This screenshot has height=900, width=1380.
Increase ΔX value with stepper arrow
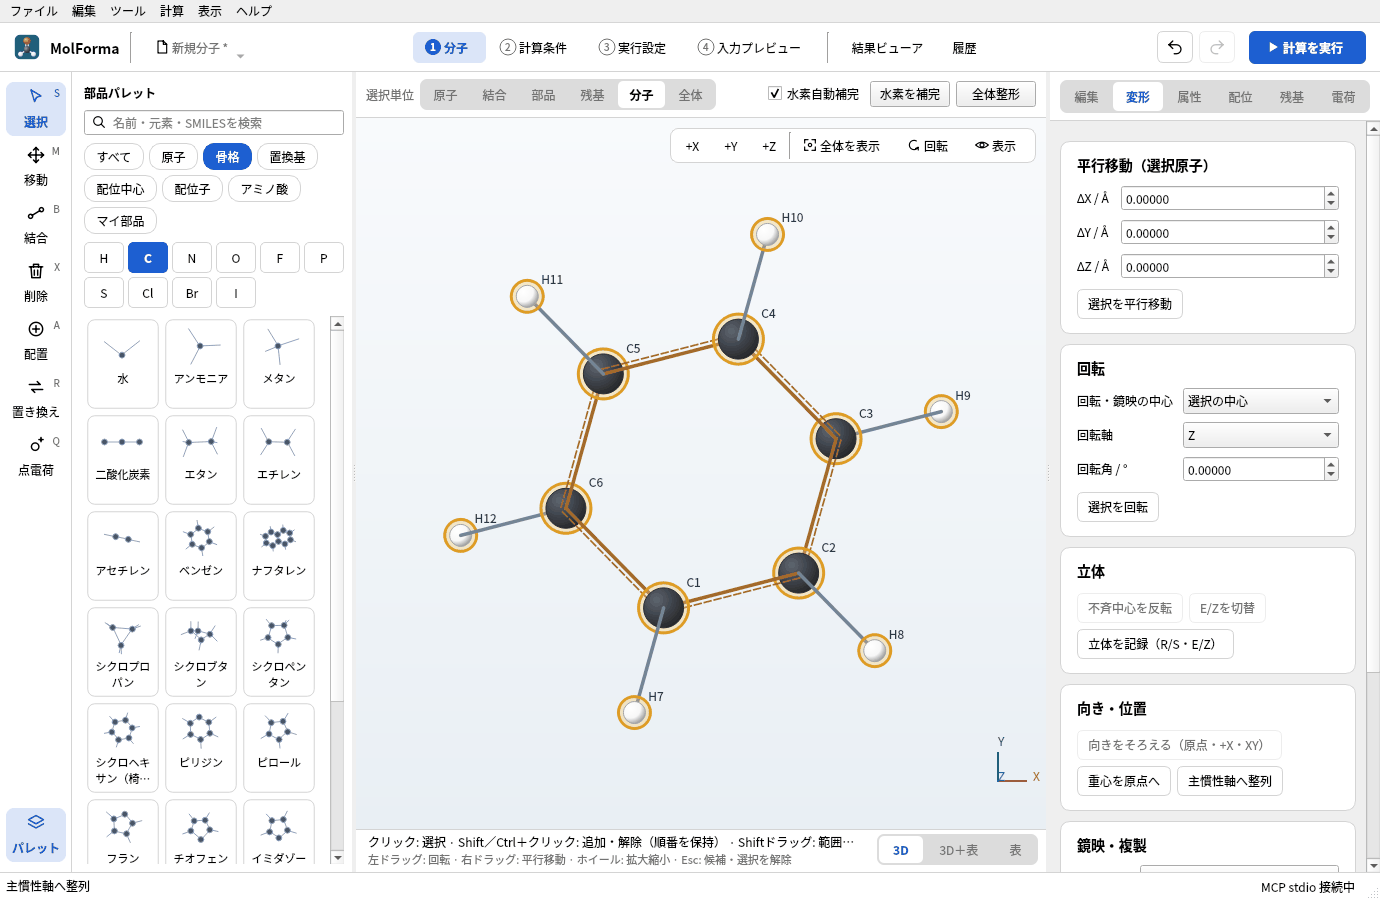(1331, 193)
